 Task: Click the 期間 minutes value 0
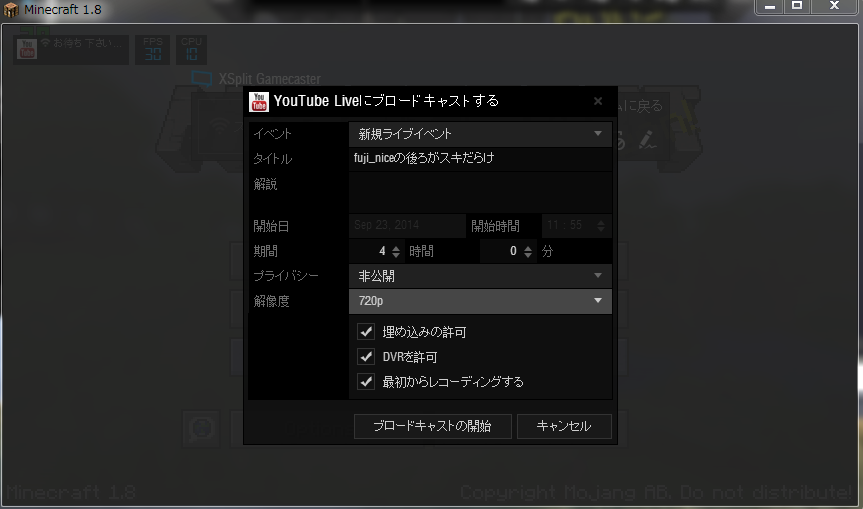point(513,251)
